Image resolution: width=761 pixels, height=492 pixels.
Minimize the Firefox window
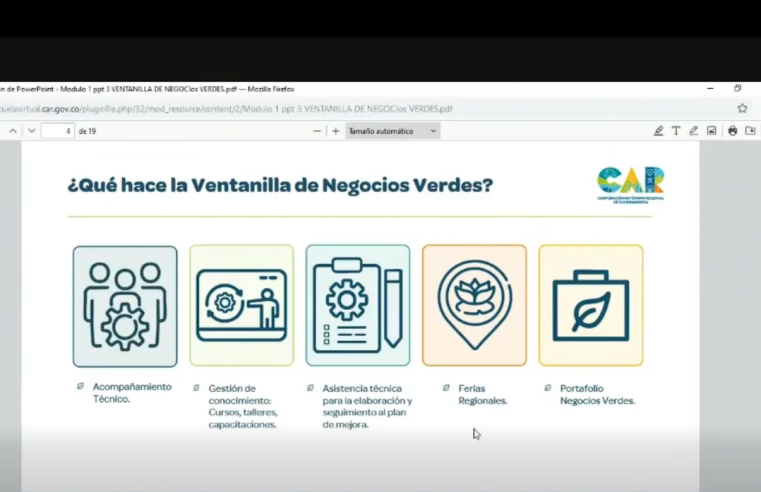(x=711, y=88)
